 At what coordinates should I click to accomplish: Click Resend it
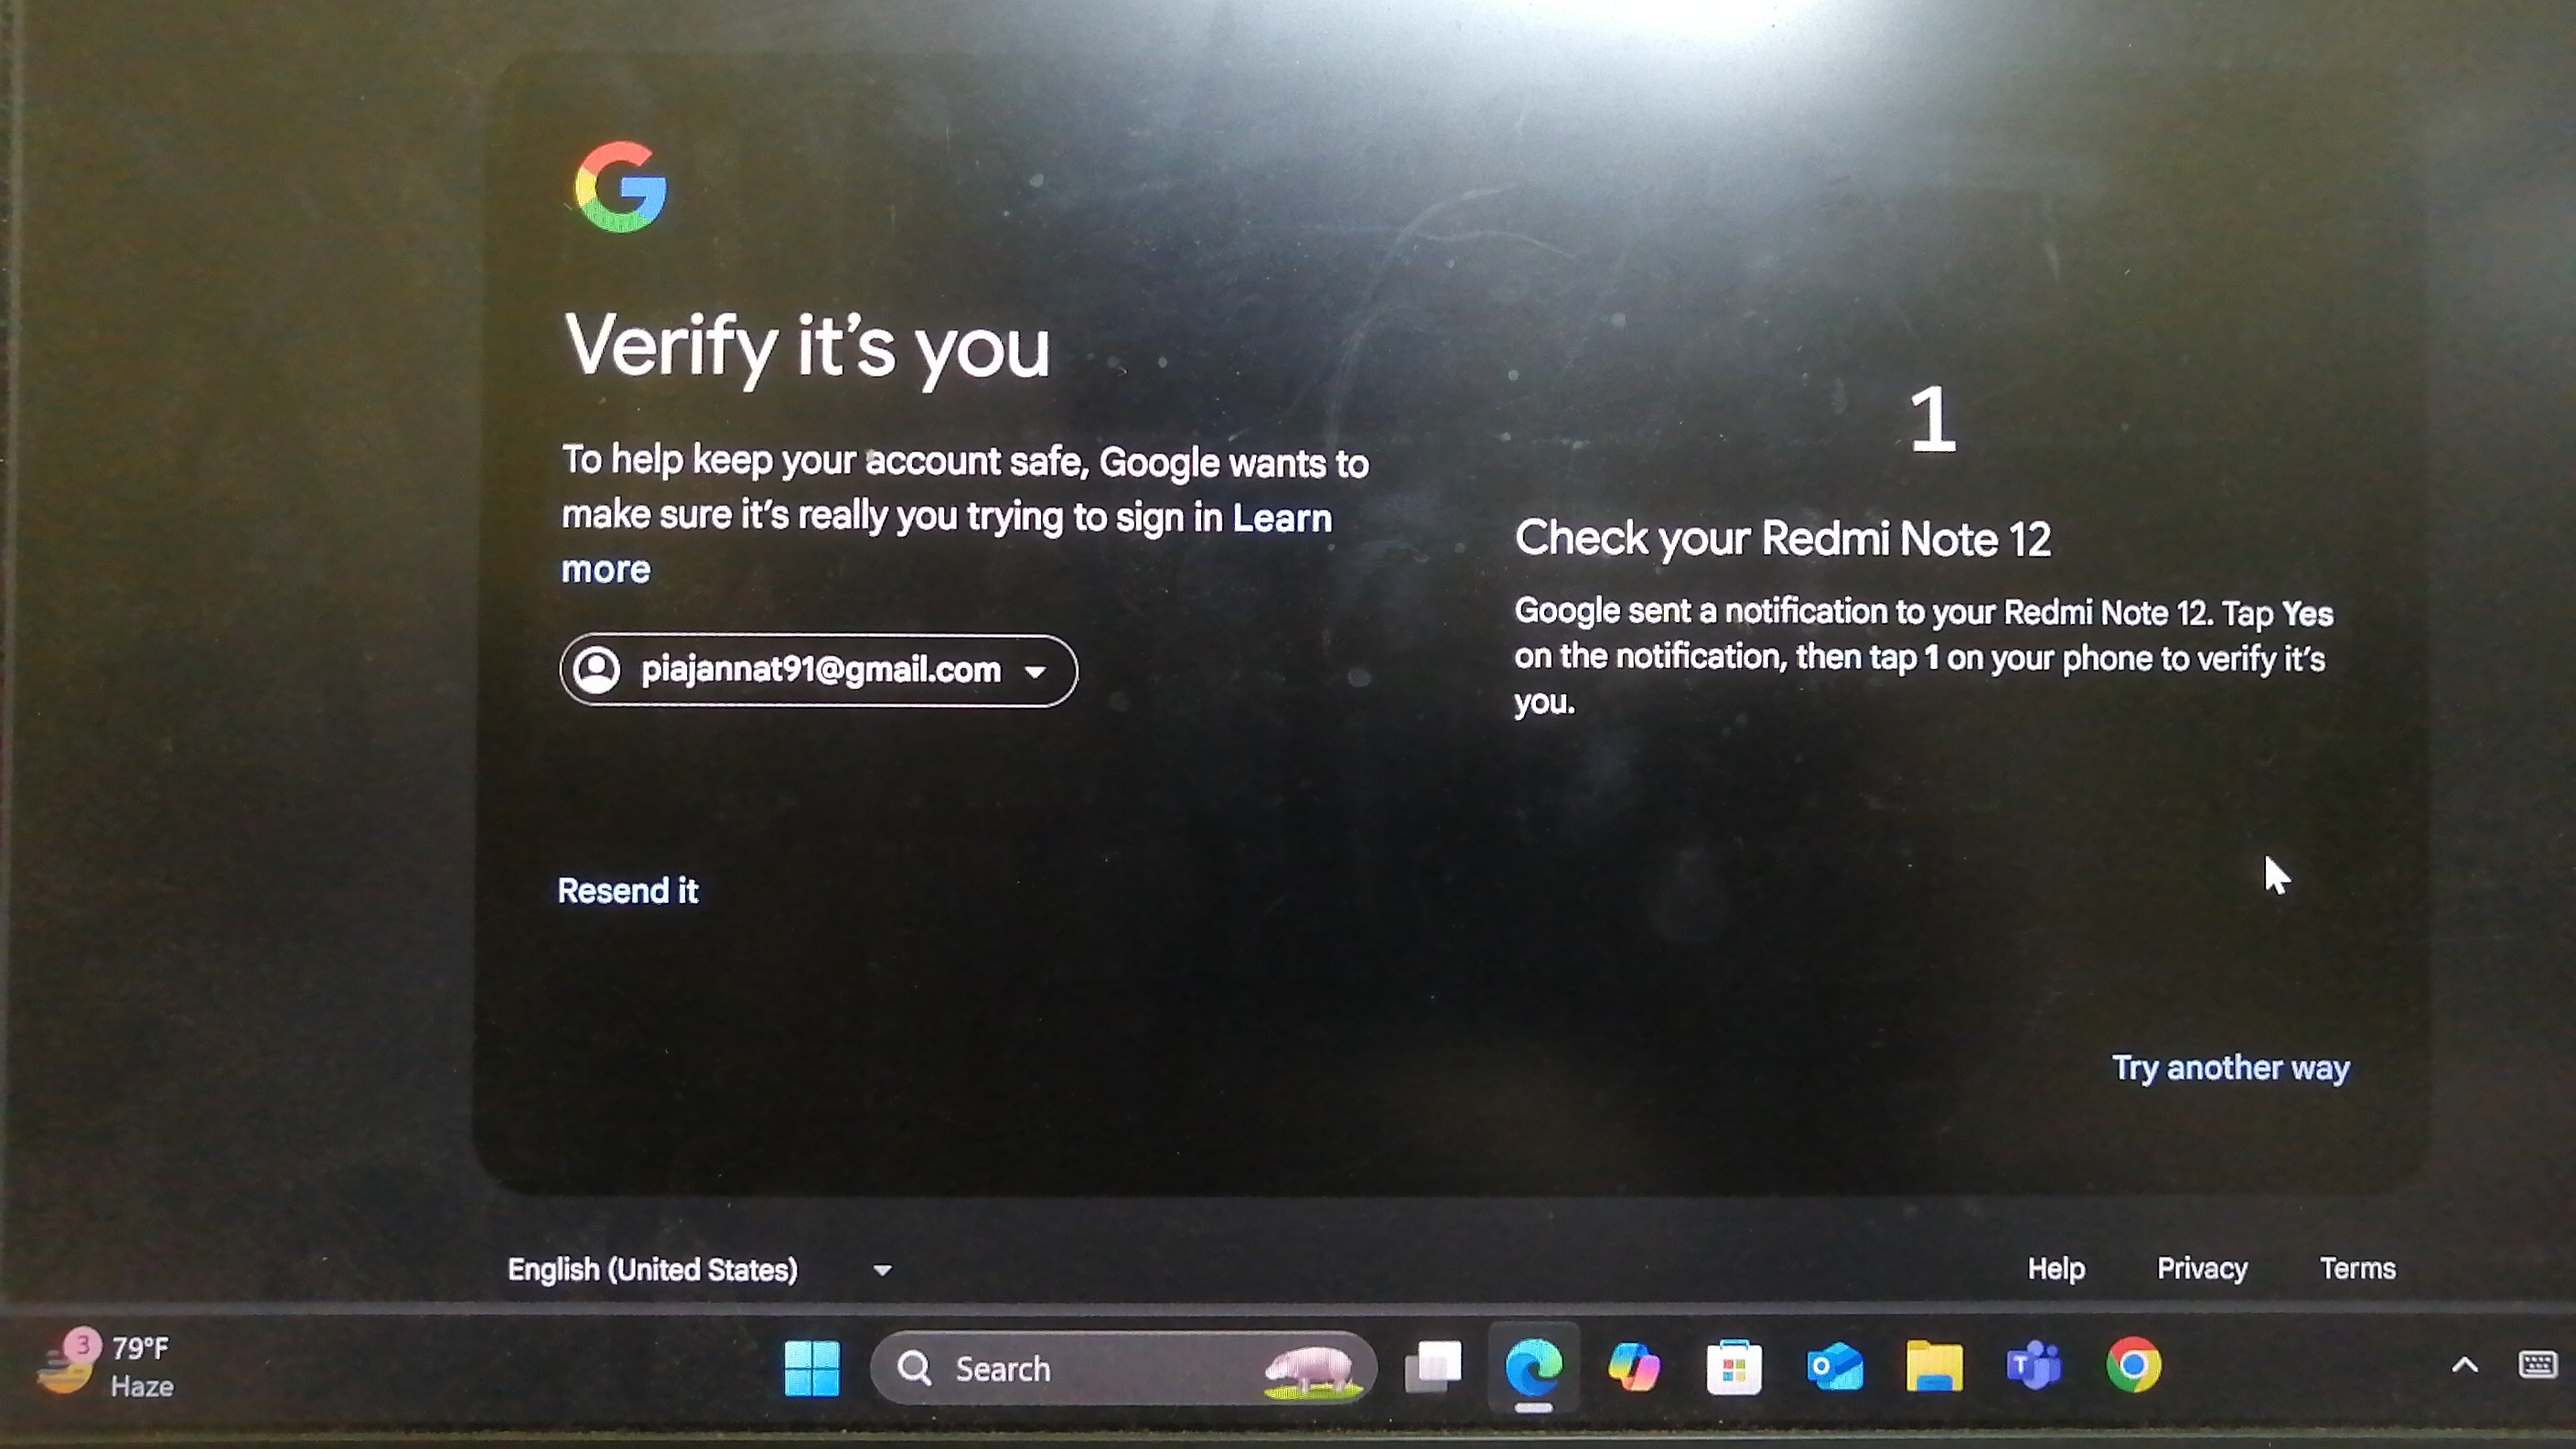[627, 891]
